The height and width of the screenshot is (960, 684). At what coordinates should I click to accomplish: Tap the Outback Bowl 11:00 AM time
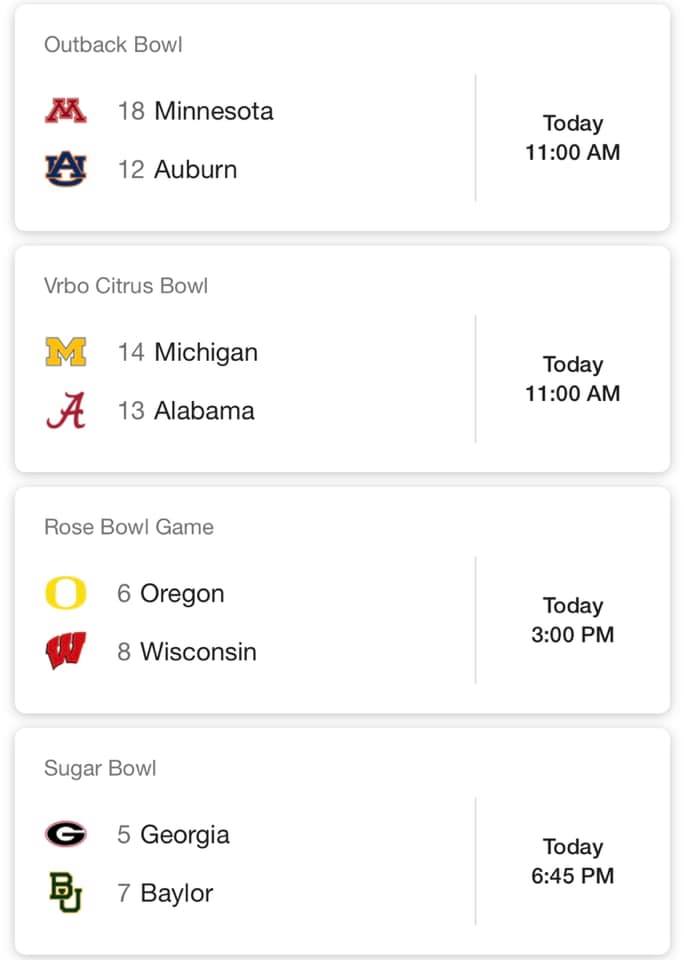point(573,152)
